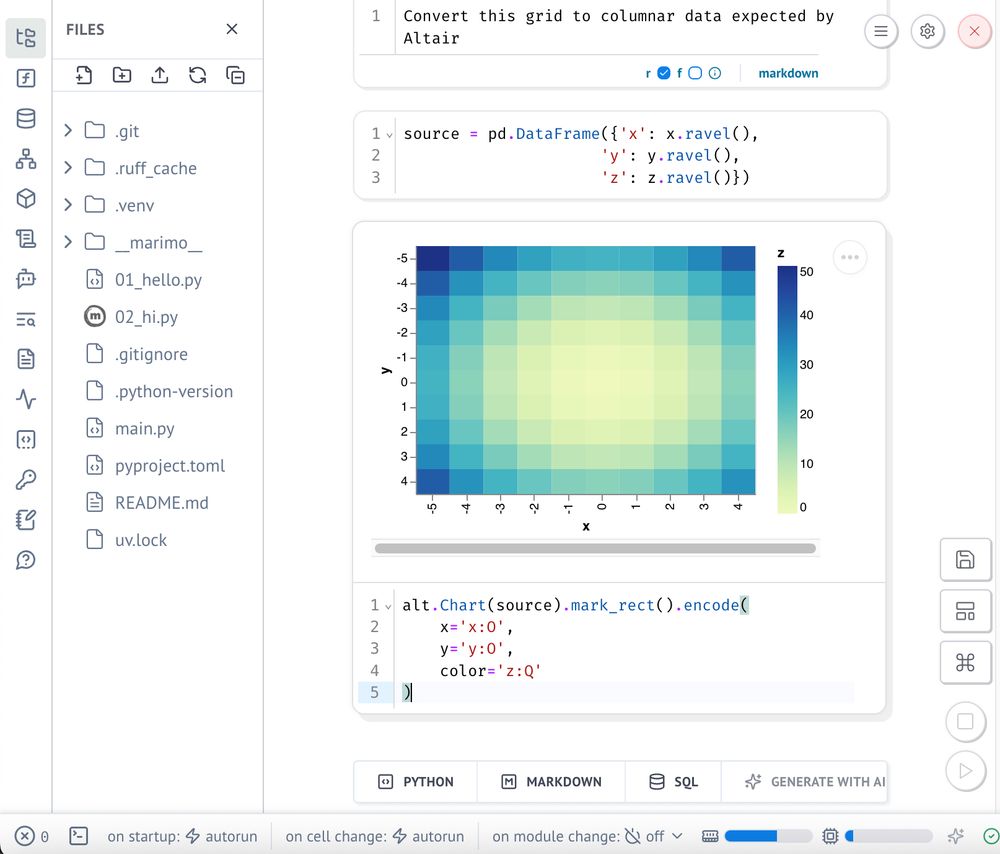Click the markdown language toggle label
The width and height of the screenshot is (1000, 854).
pos(788,73)
